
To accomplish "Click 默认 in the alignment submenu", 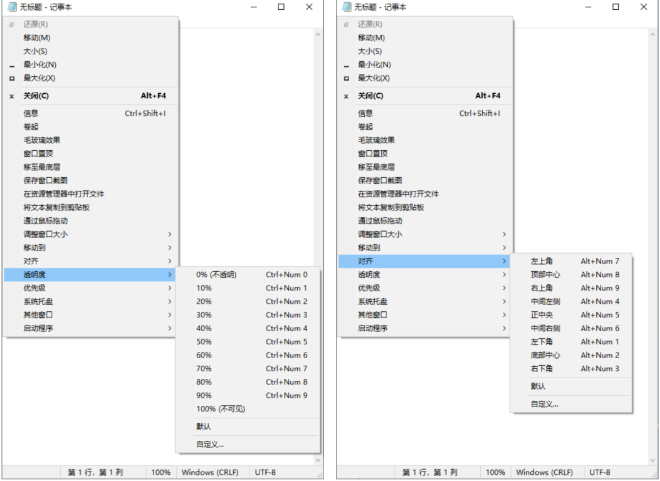I will pyautogui.click(x=538, y=386).
